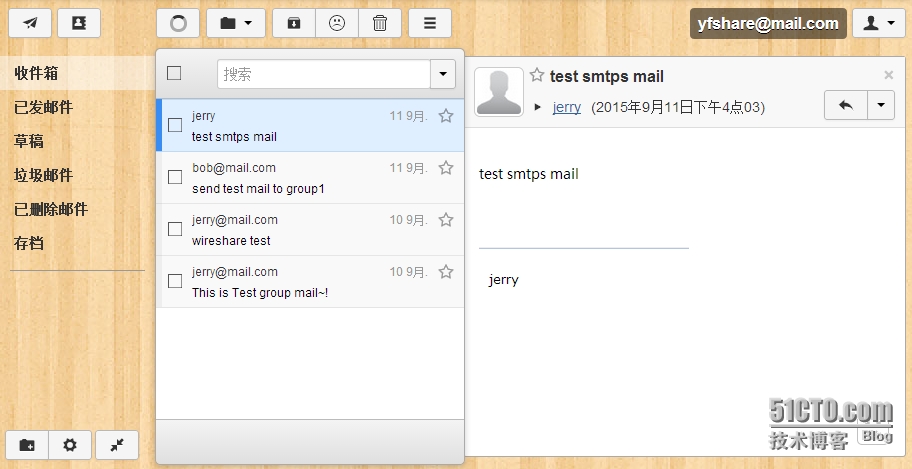Click the jerry sender link
The image size is (912, 469).
pyautogui.click(x=567, y=107)
